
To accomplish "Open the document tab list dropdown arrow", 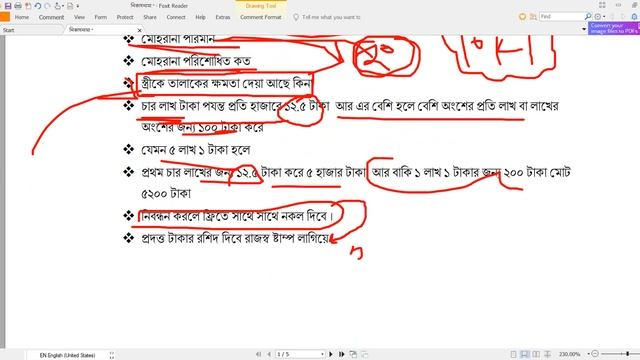I will 584,29.
